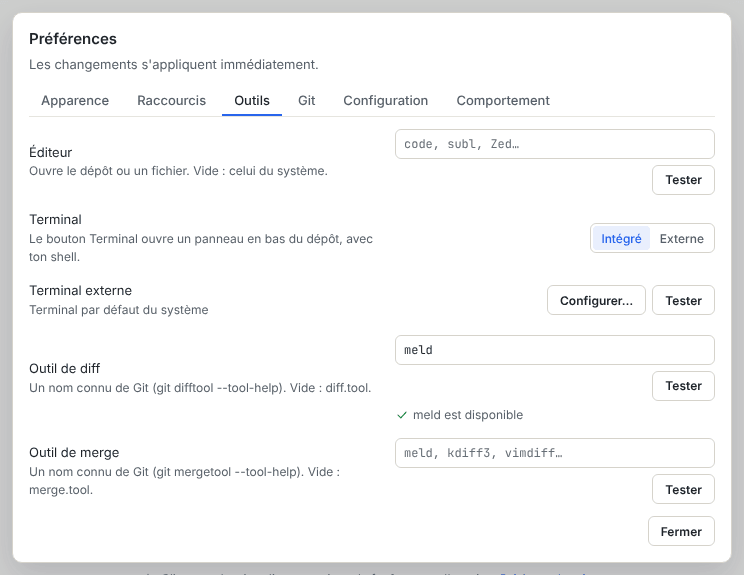This screenshot has height=575, width=744.
Task: Focus the Éditeur command input field
Action: point(555,144)
